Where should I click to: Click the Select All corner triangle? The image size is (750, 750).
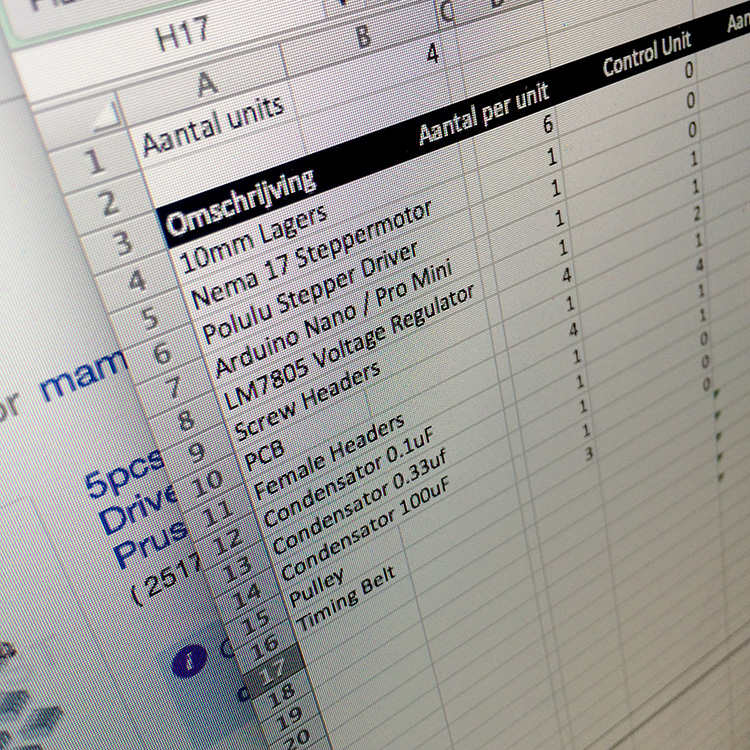pyautogui.click(x=104, y=119)
